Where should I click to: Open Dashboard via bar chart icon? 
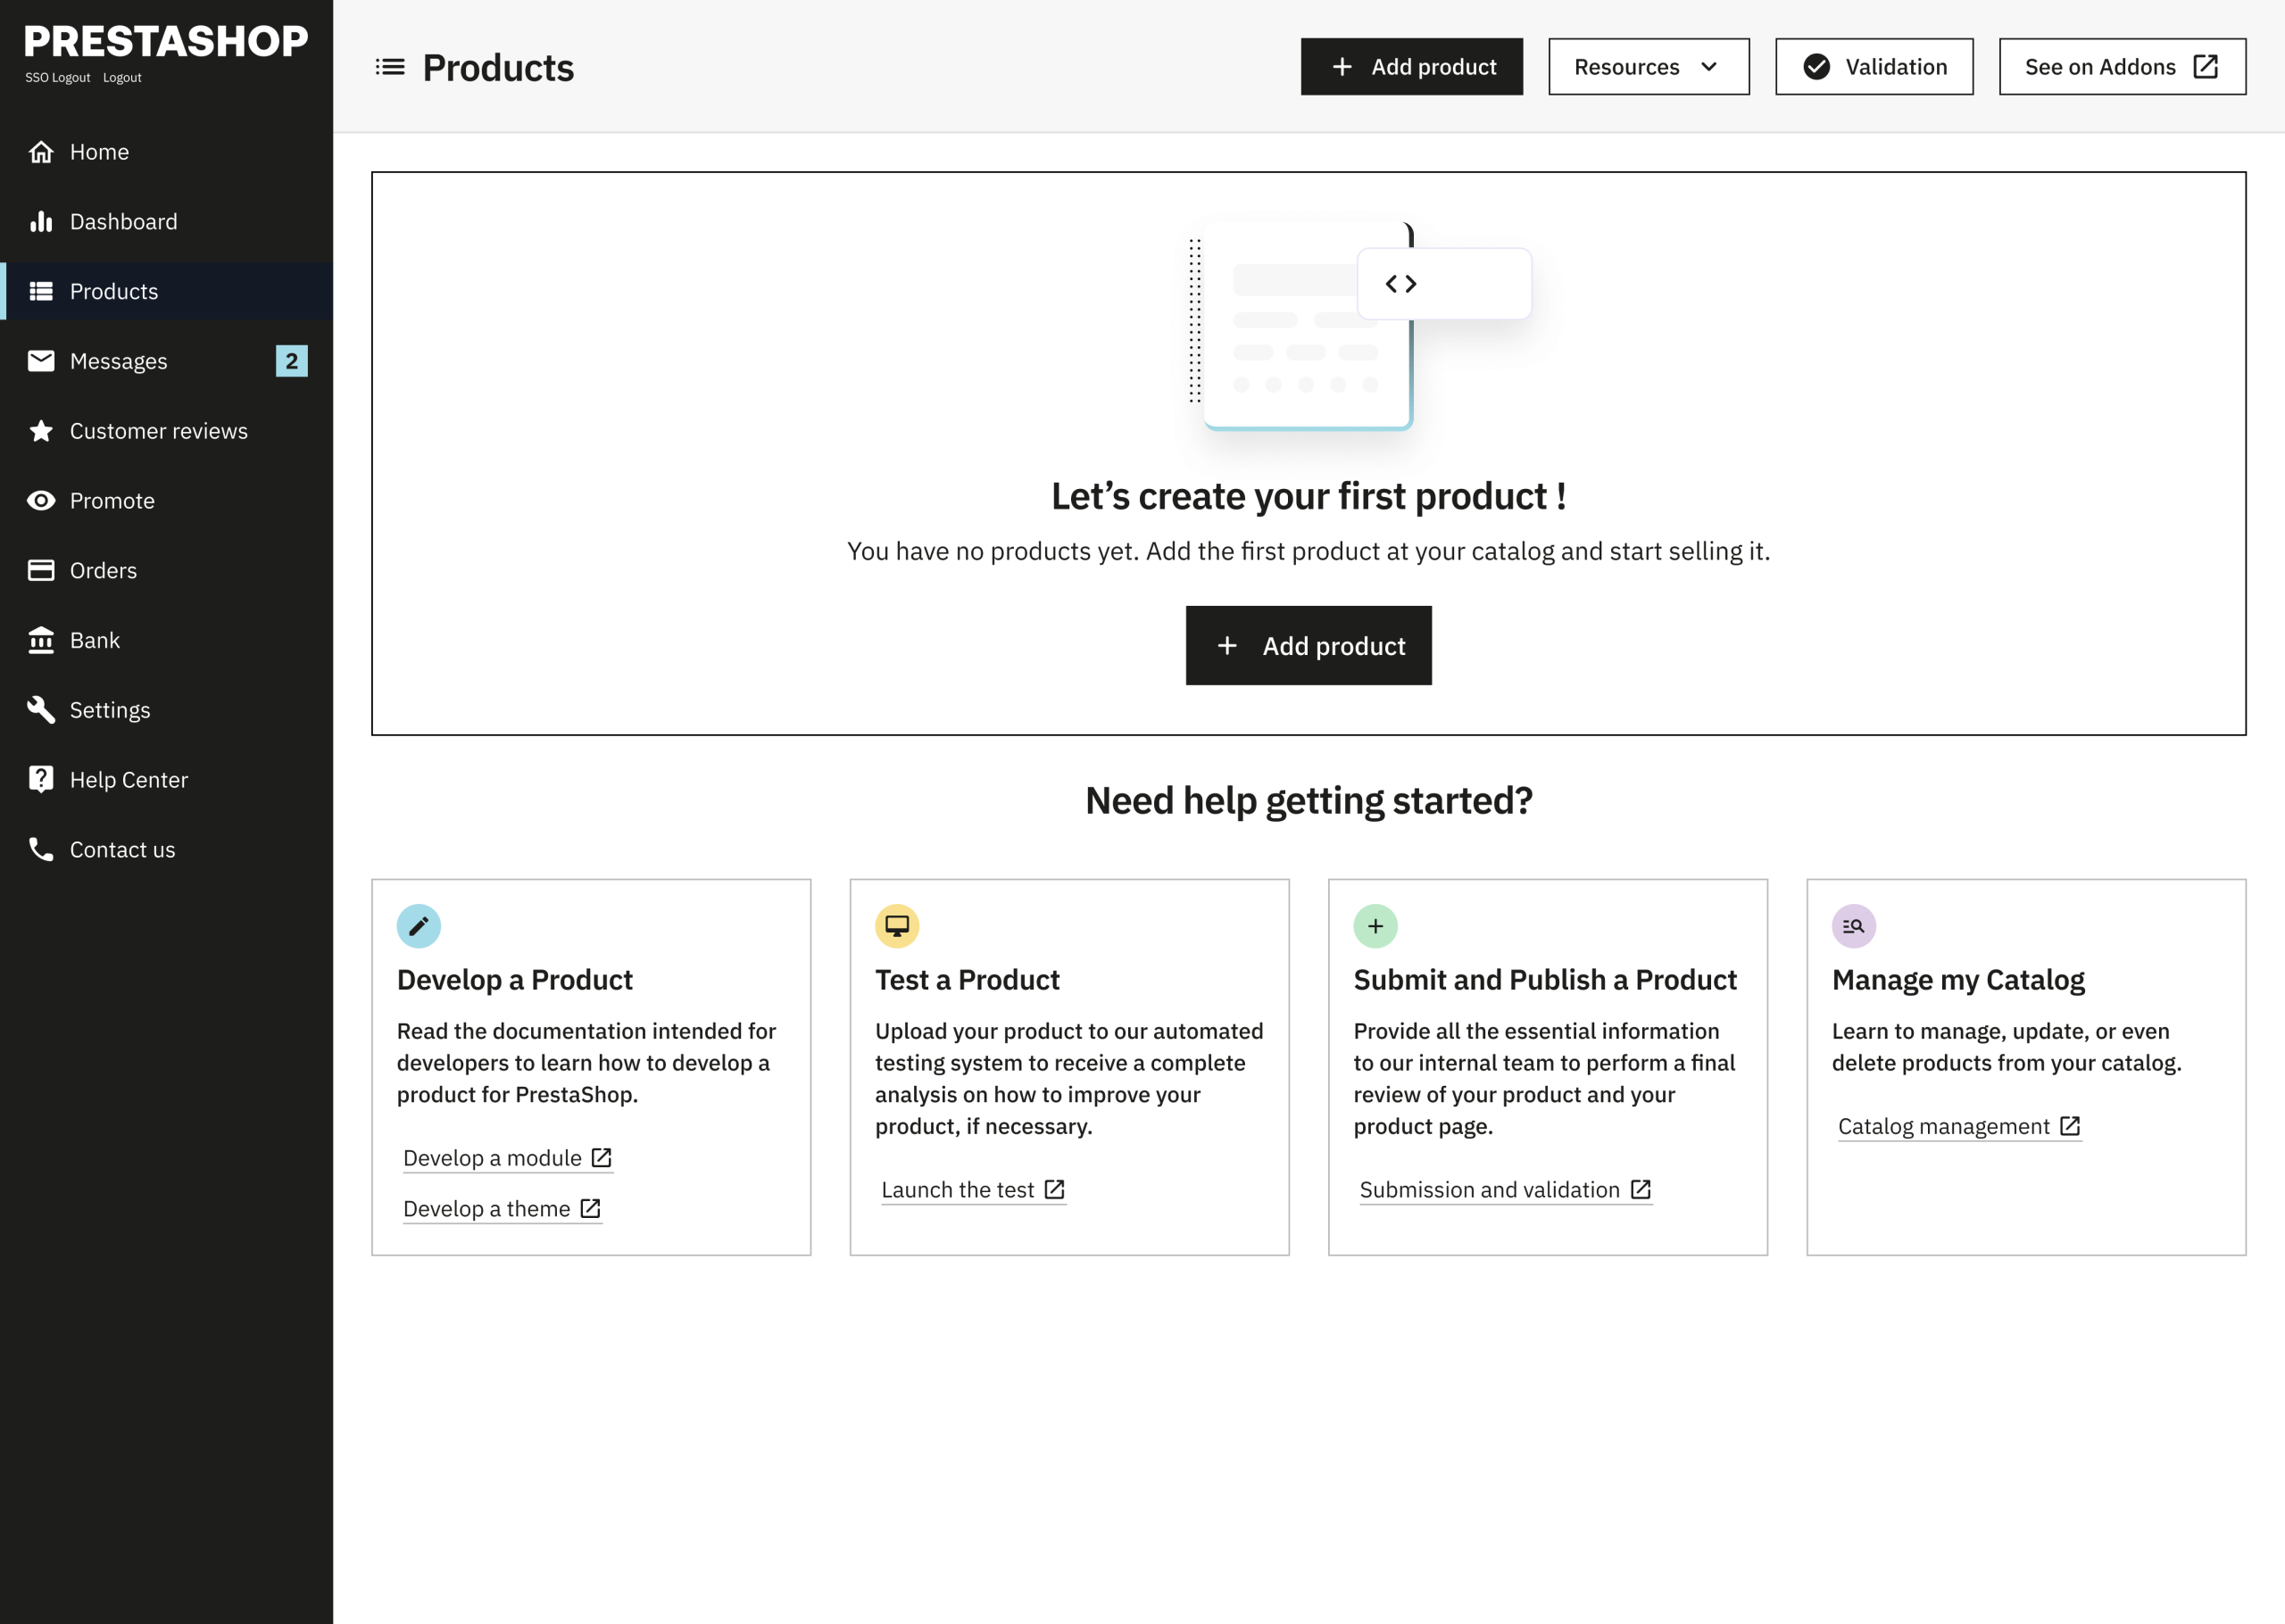coord(41,222)
